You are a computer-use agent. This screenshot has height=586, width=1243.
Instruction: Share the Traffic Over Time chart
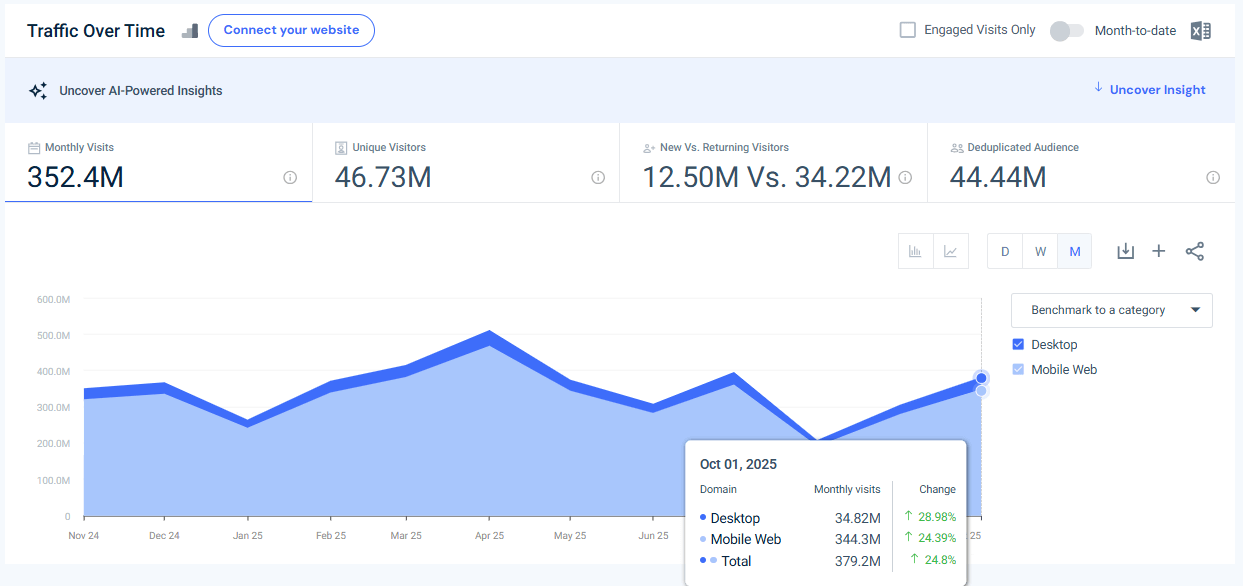pos(1195,251)
